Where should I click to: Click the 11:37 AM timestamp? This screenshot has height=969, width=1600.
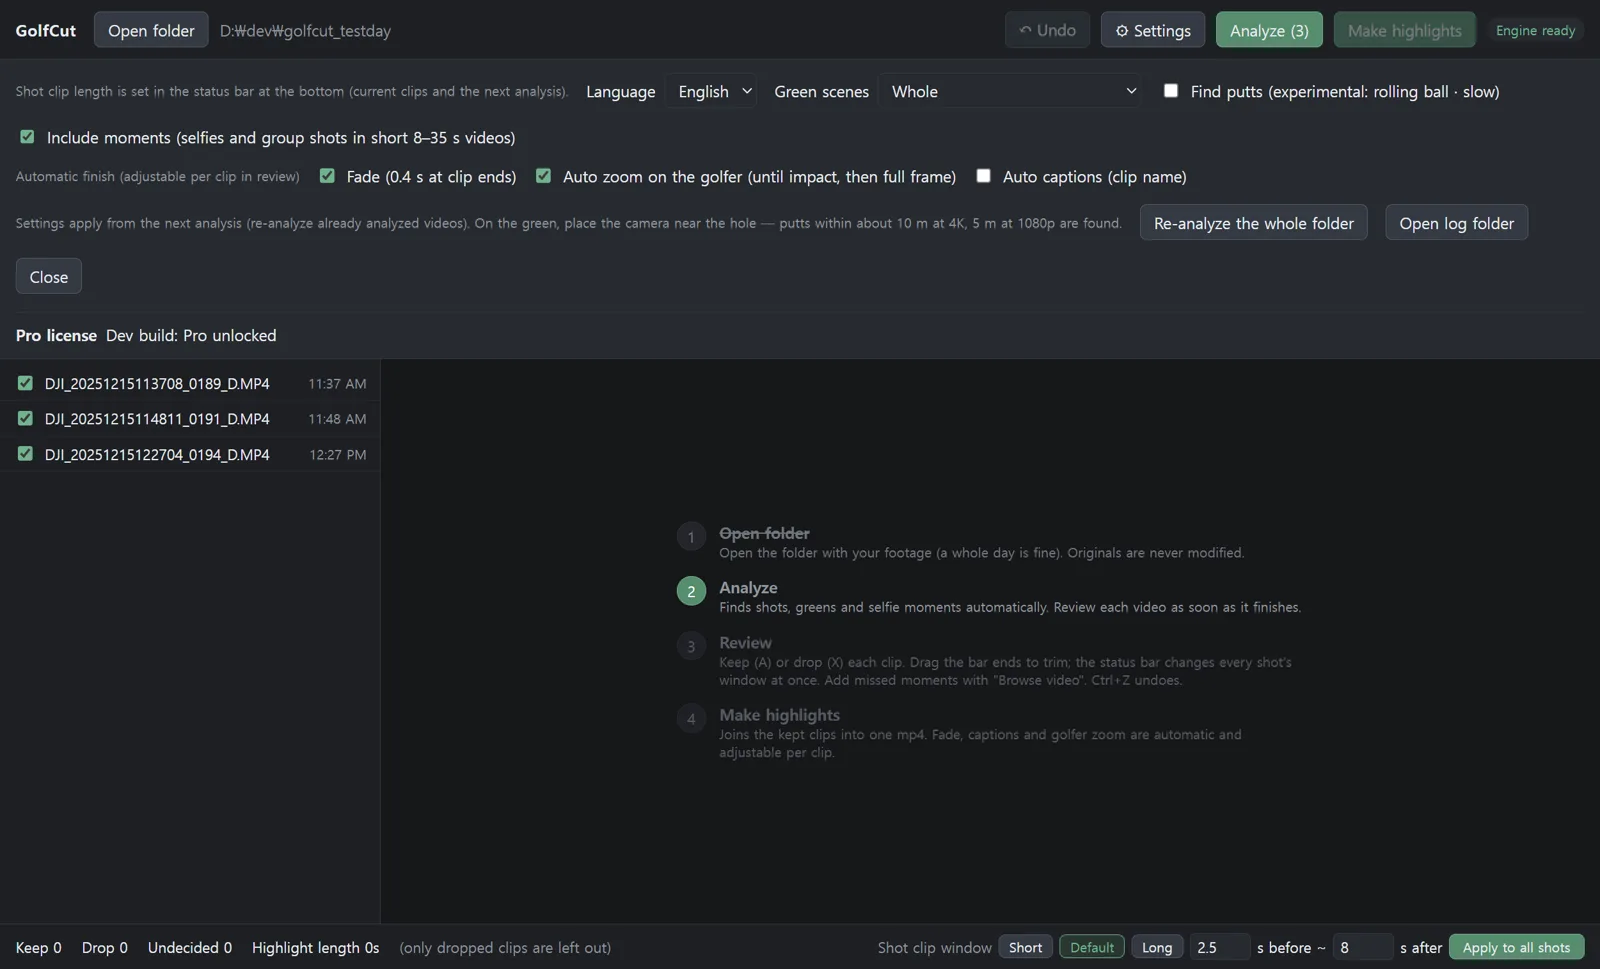(x=337, y=384)
